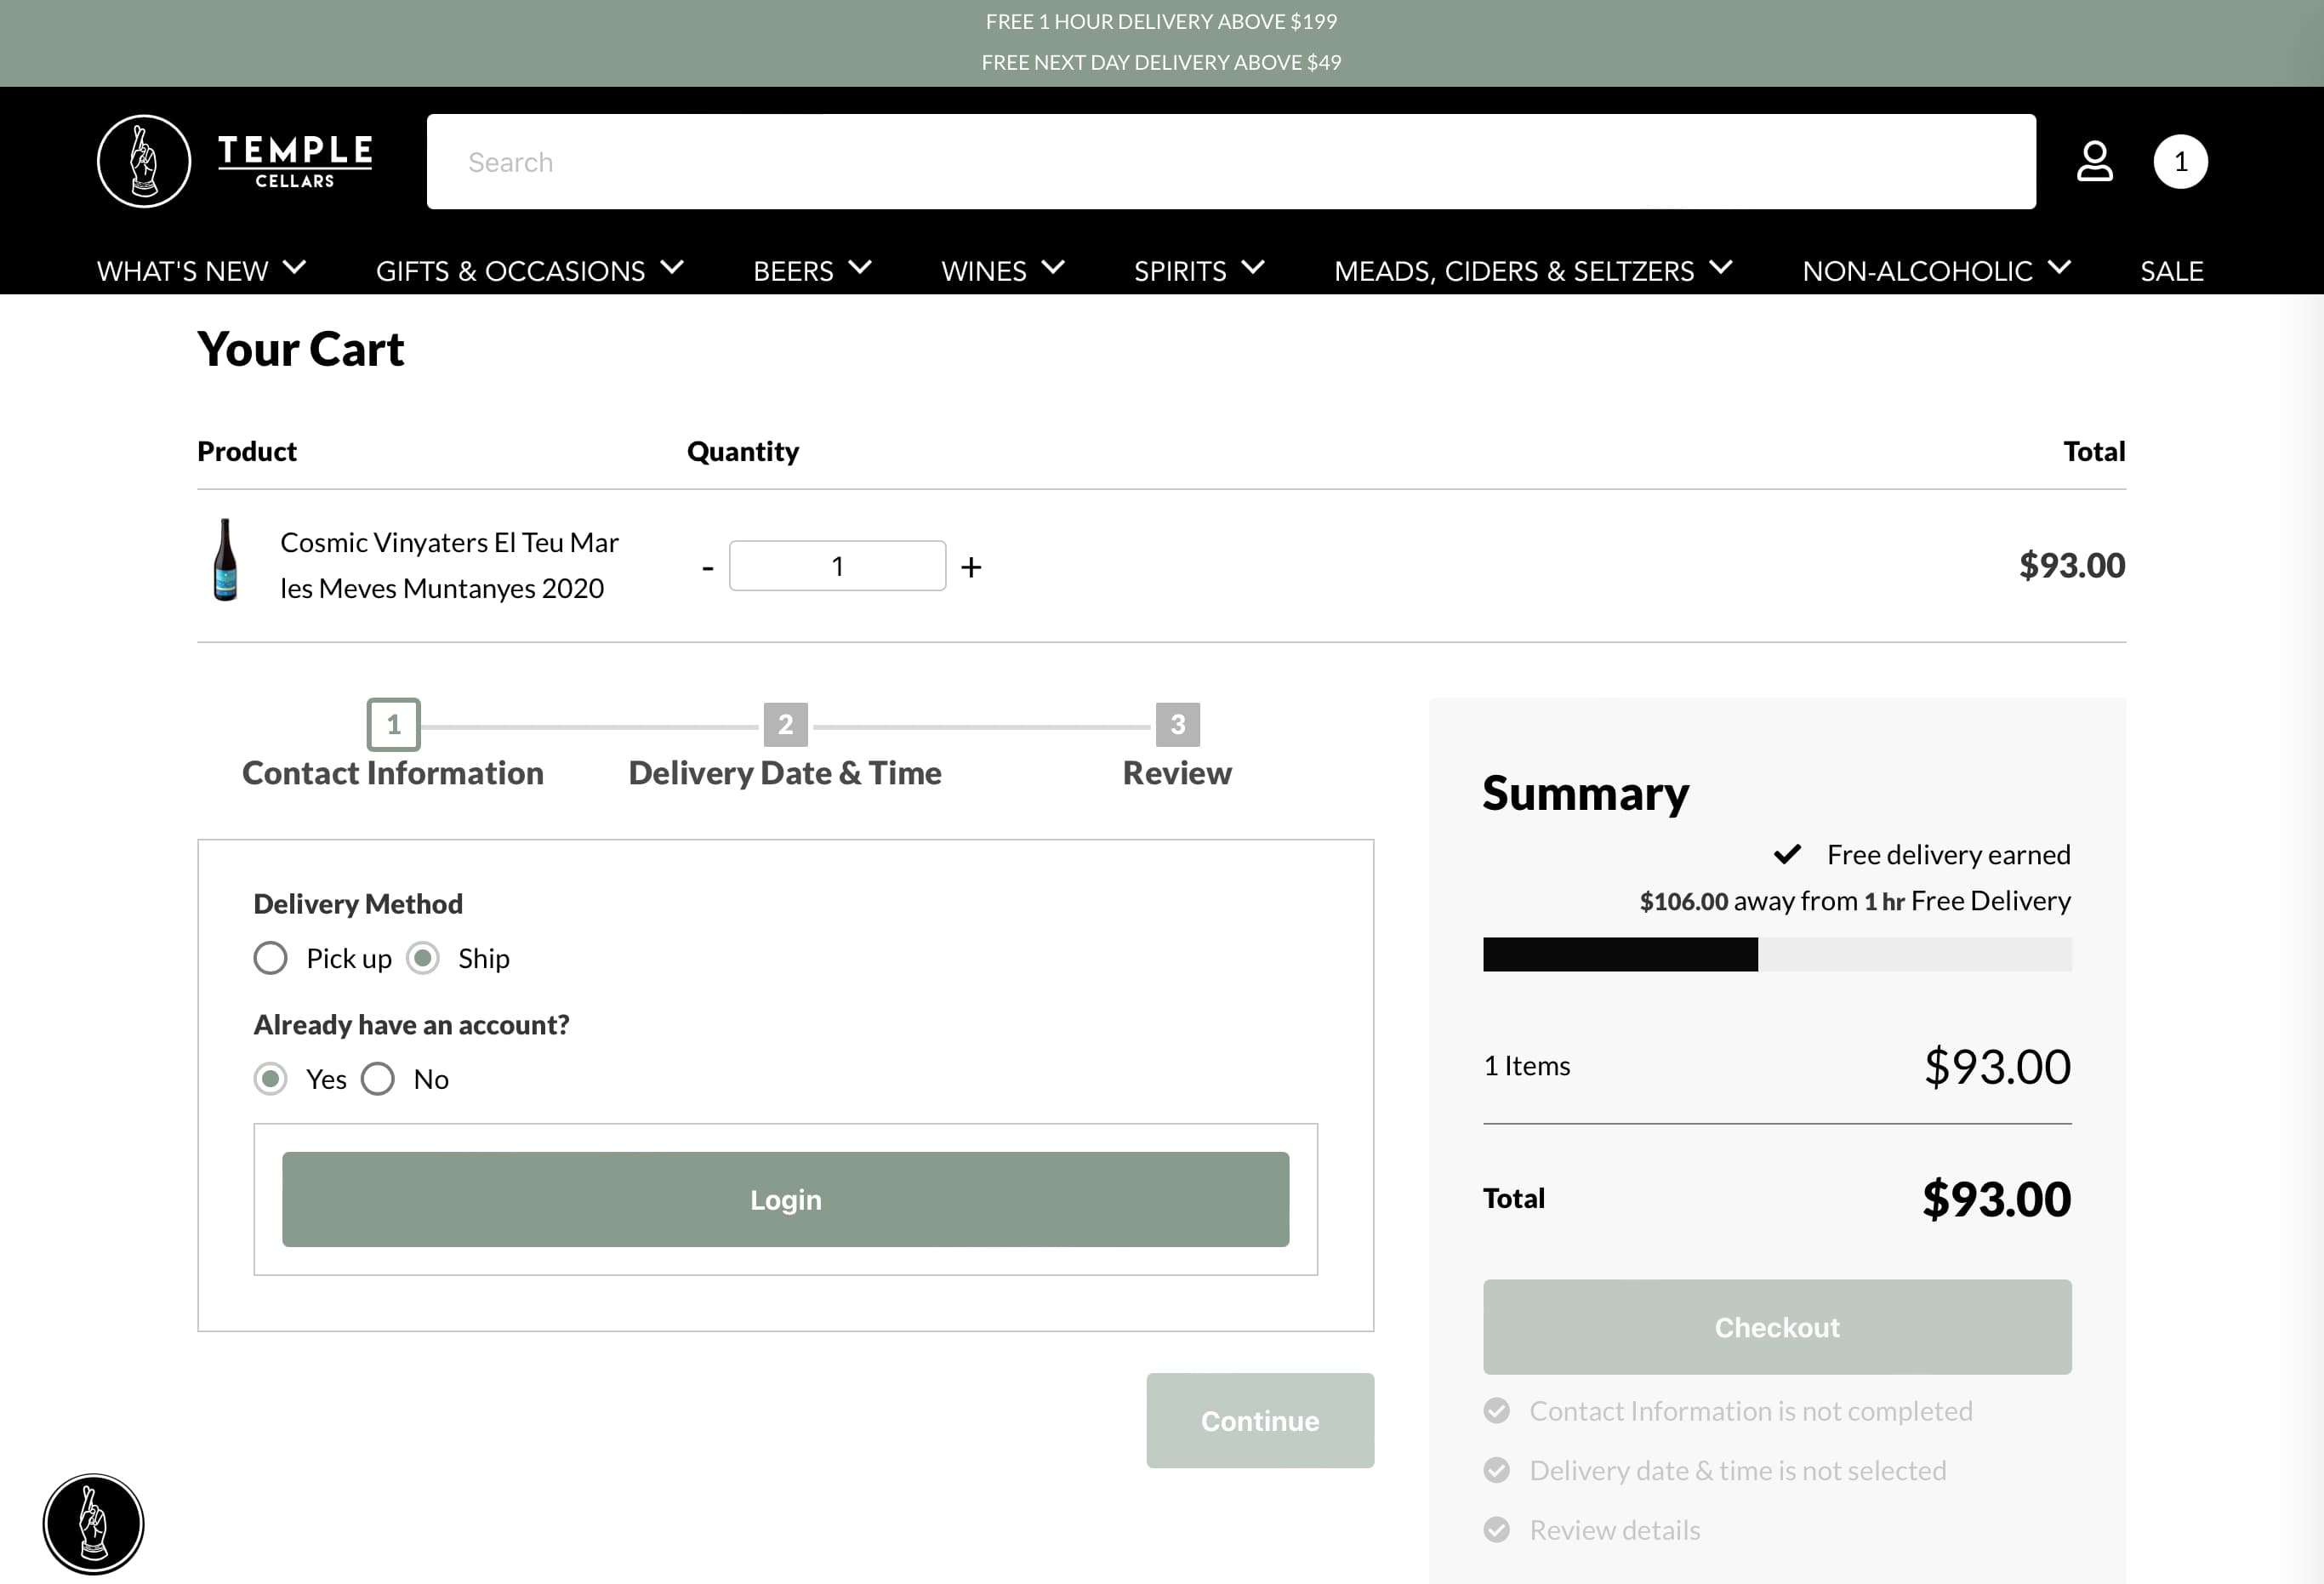Click step 3 Review marker
The image size is (2324, 1584).
point(1177,724)
